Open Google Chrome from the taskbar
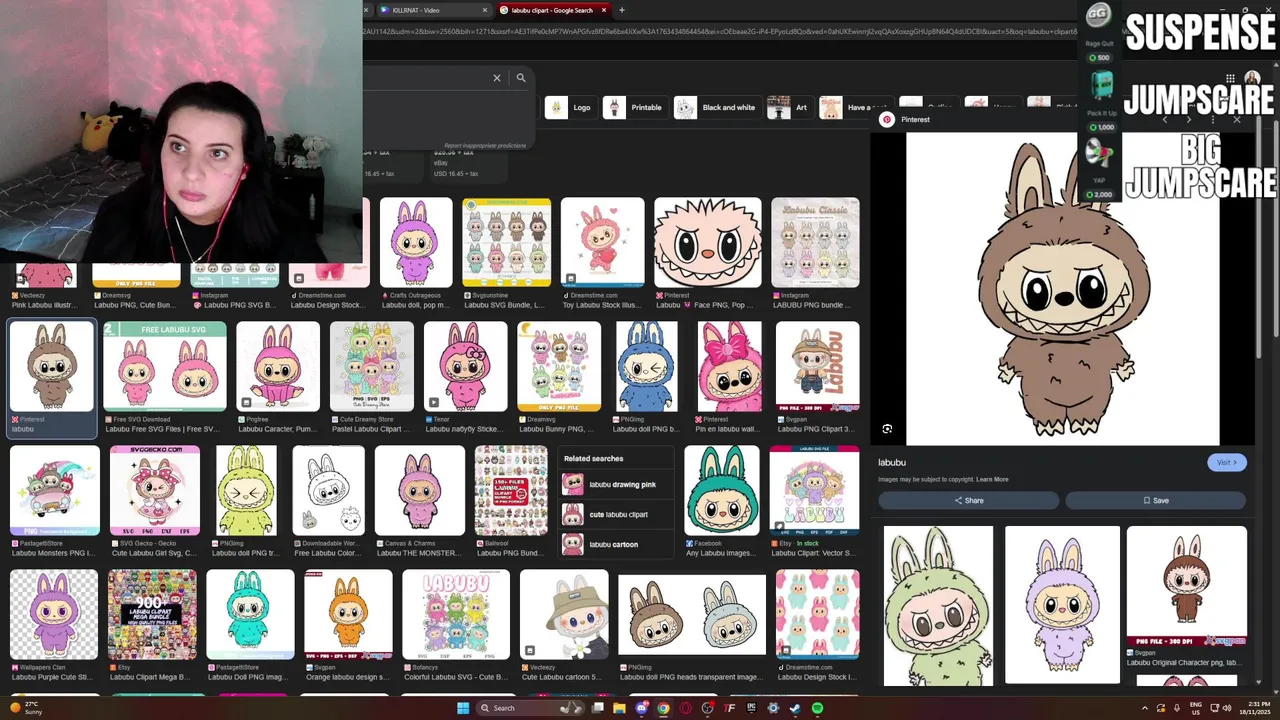This screenshot has height=720, width=1280. [663, 708]
